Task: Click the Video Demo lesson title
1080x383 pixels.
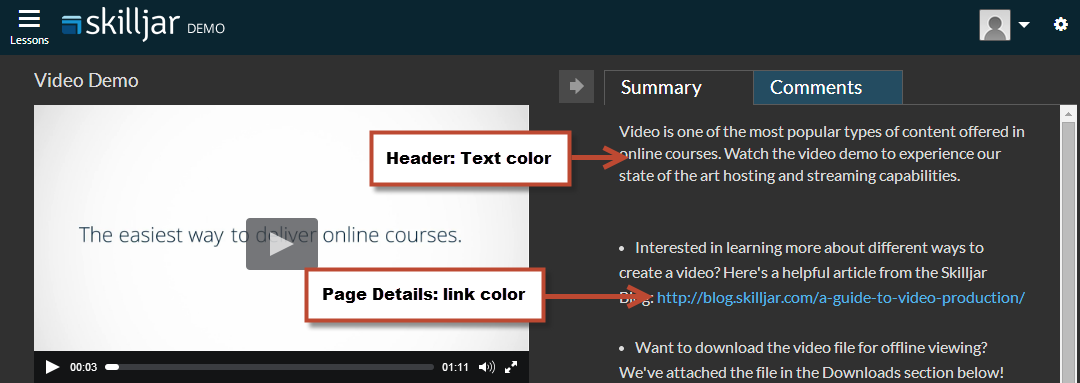Action: point(86,81)
